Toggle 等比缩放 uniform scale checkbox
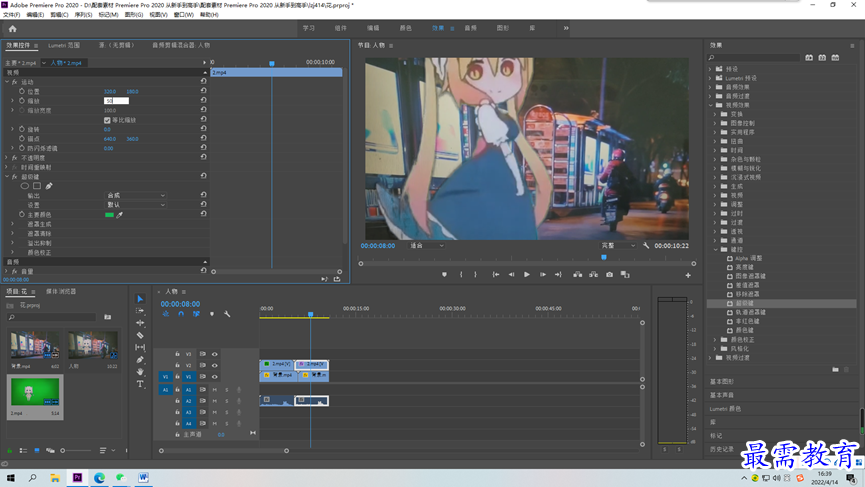 tap(107, 120)
